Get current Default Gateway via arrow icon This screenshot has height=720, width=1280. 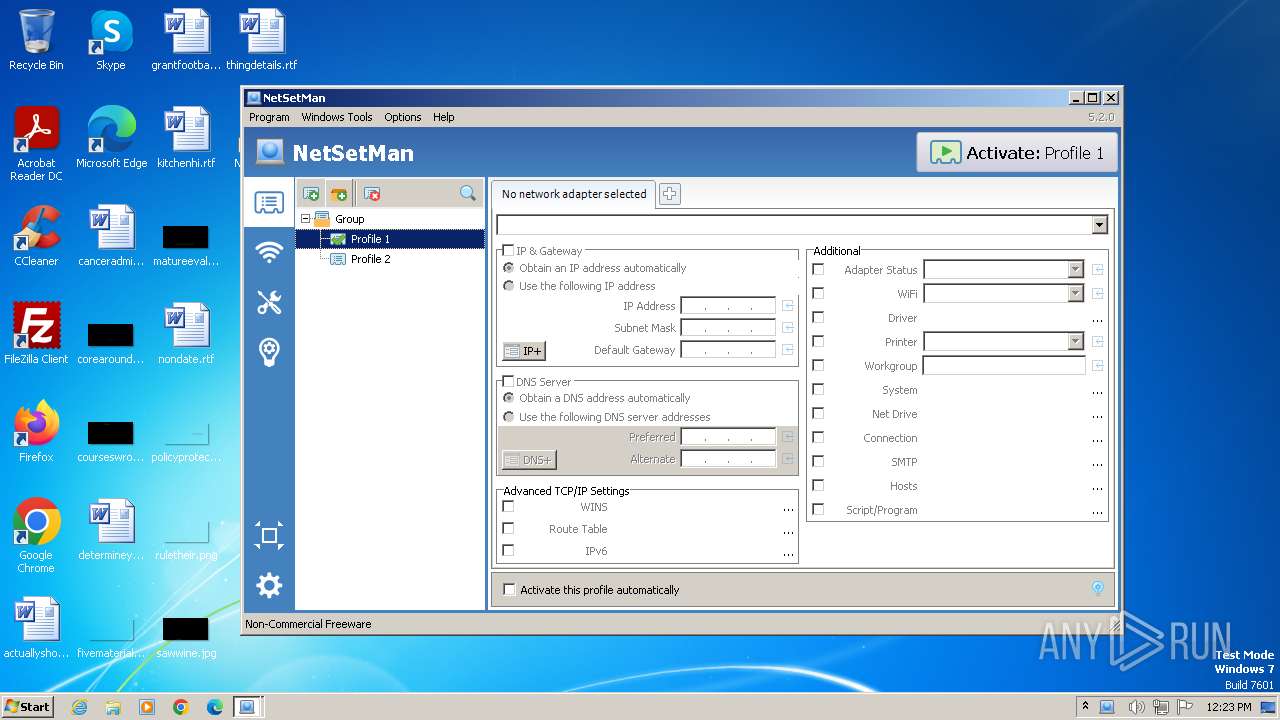click(788, 350)
